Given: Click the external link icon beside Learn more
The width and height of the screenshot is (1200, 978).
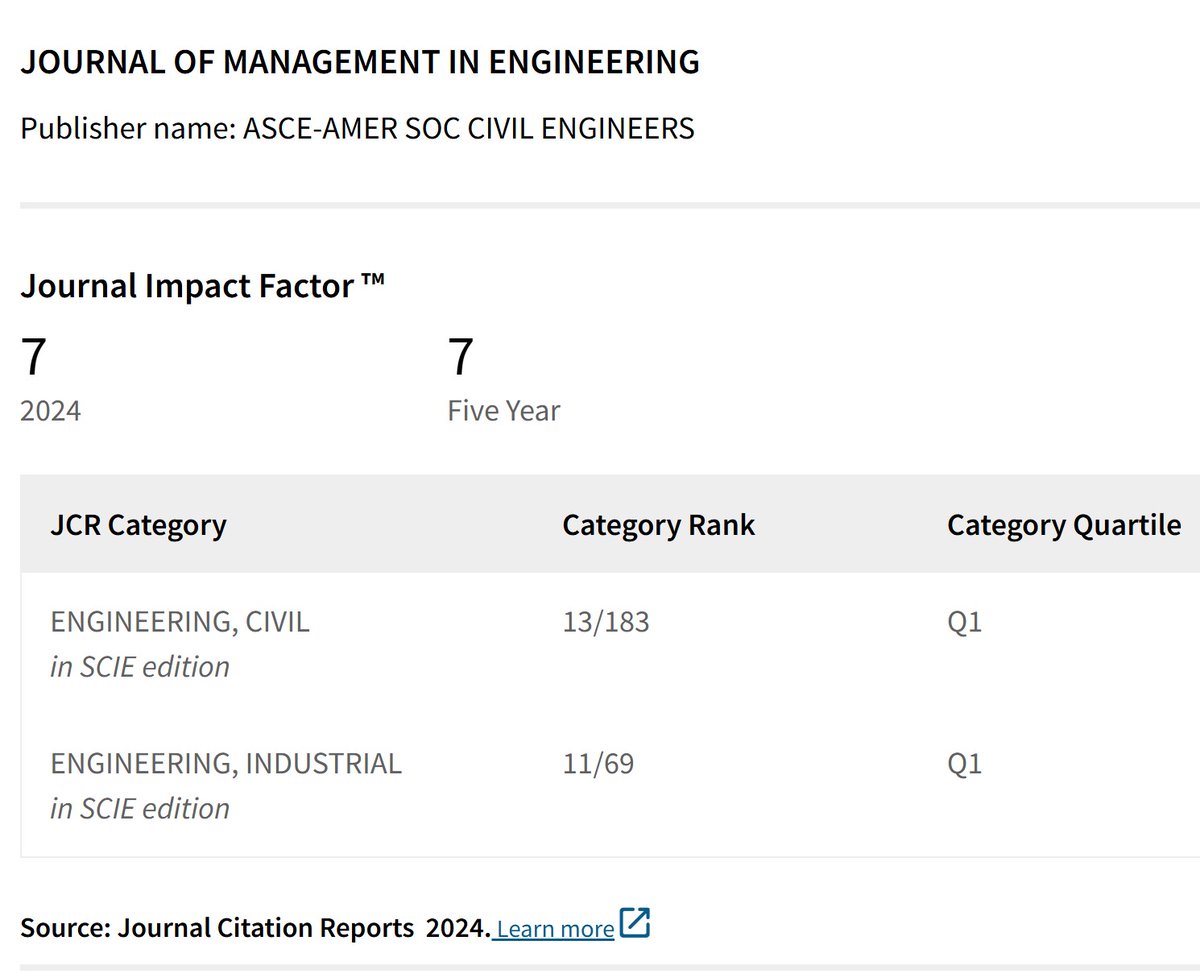Looking at the screenshot, I should tap(635, 923).
